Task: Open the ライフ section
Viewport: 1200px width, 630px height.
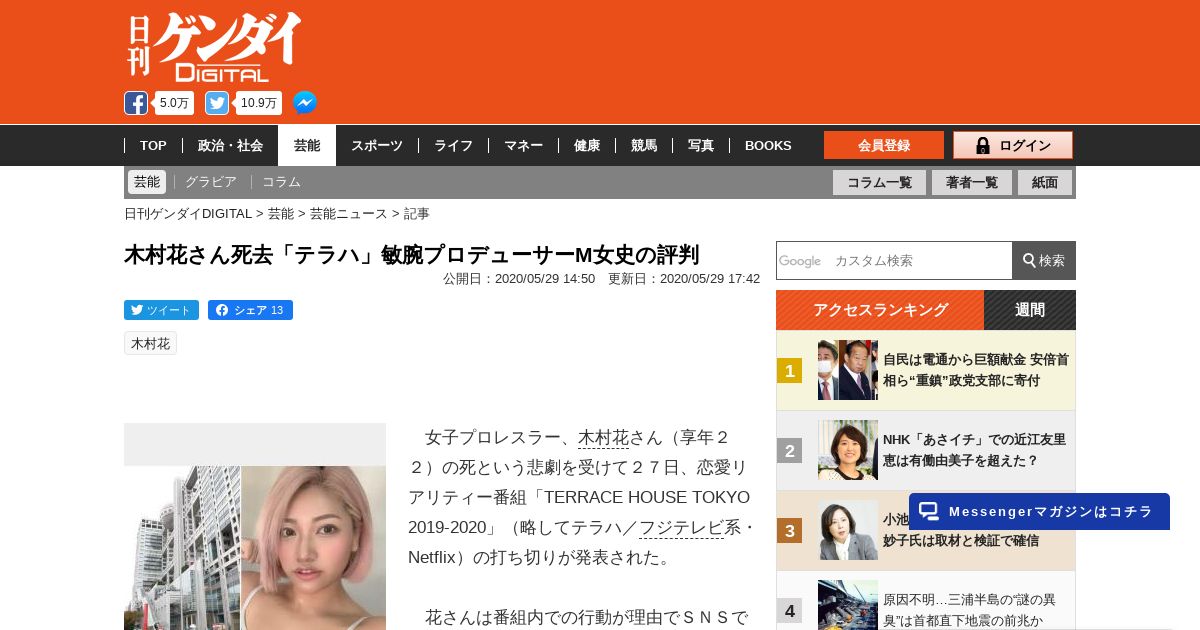Action: point(453,145)
